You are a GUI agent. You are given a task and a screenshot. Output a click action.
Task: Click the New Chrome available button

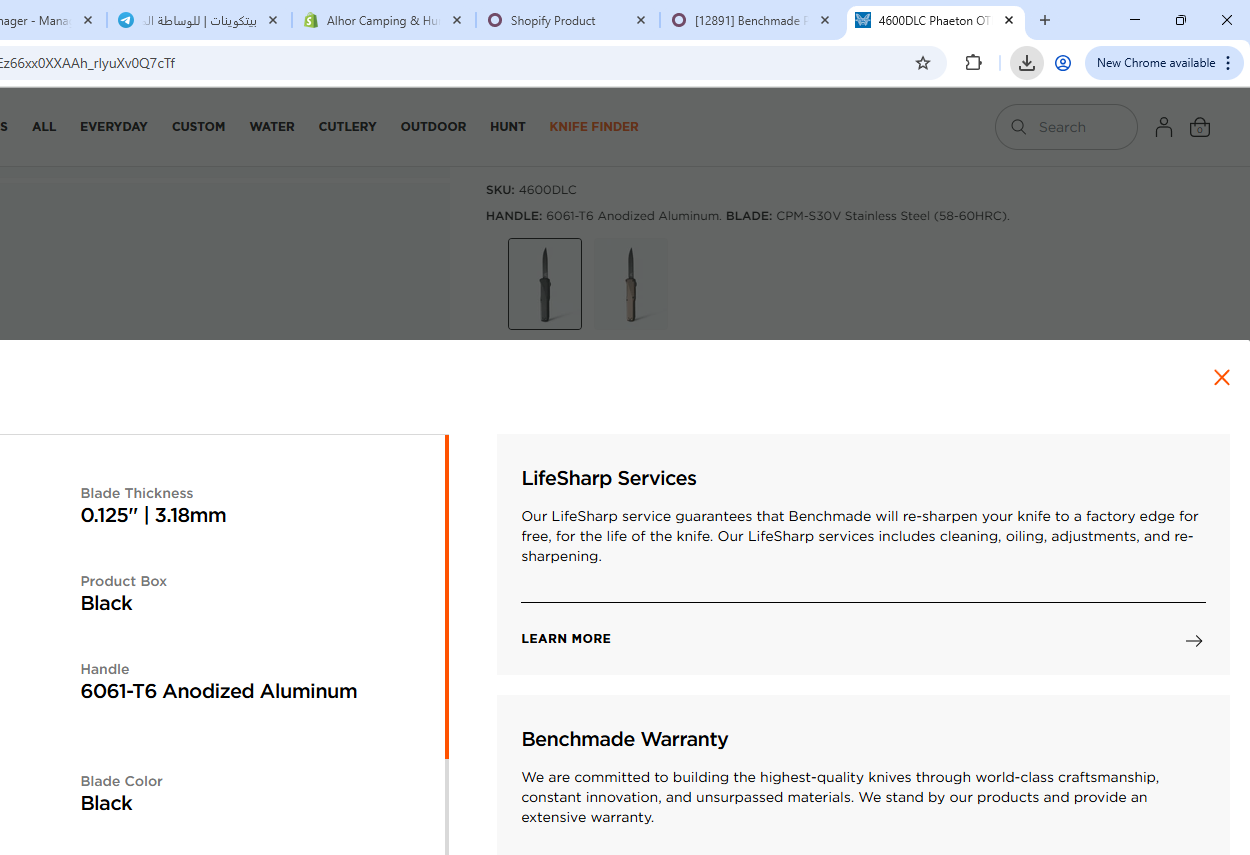pos(1164,63)
